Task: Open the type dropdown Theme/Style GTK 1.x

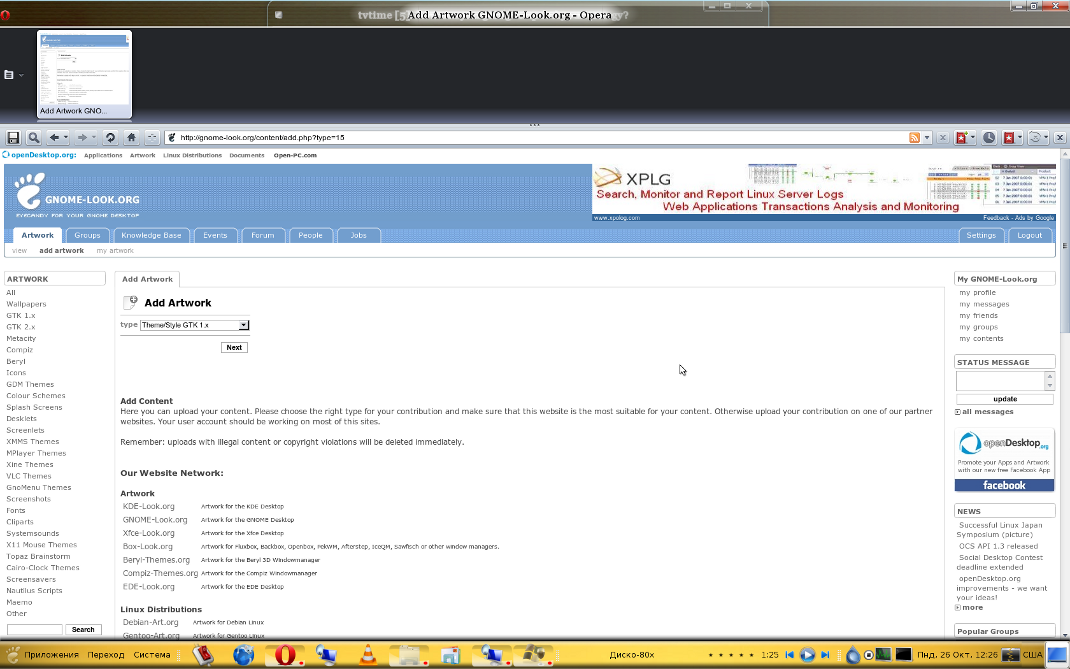Action: (x=194, y=325)
